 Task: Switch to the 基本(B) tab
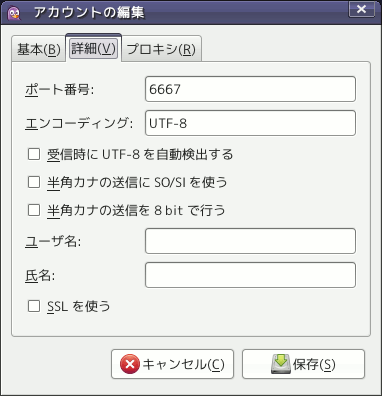pos(39,49)
